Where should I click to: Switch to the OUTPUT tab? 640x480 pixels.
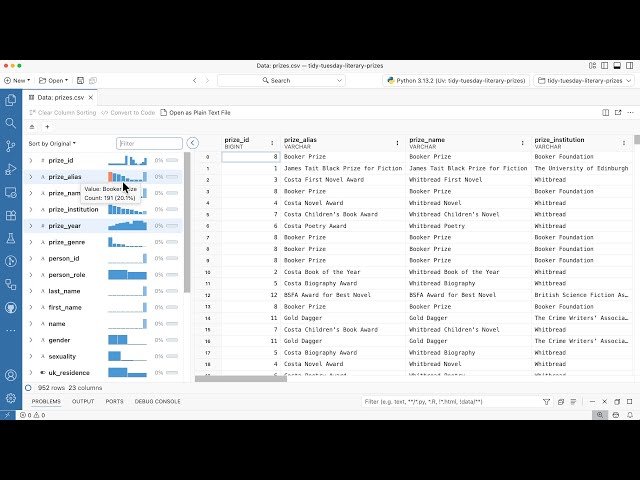pyautogui.click(x=83, y=402)
